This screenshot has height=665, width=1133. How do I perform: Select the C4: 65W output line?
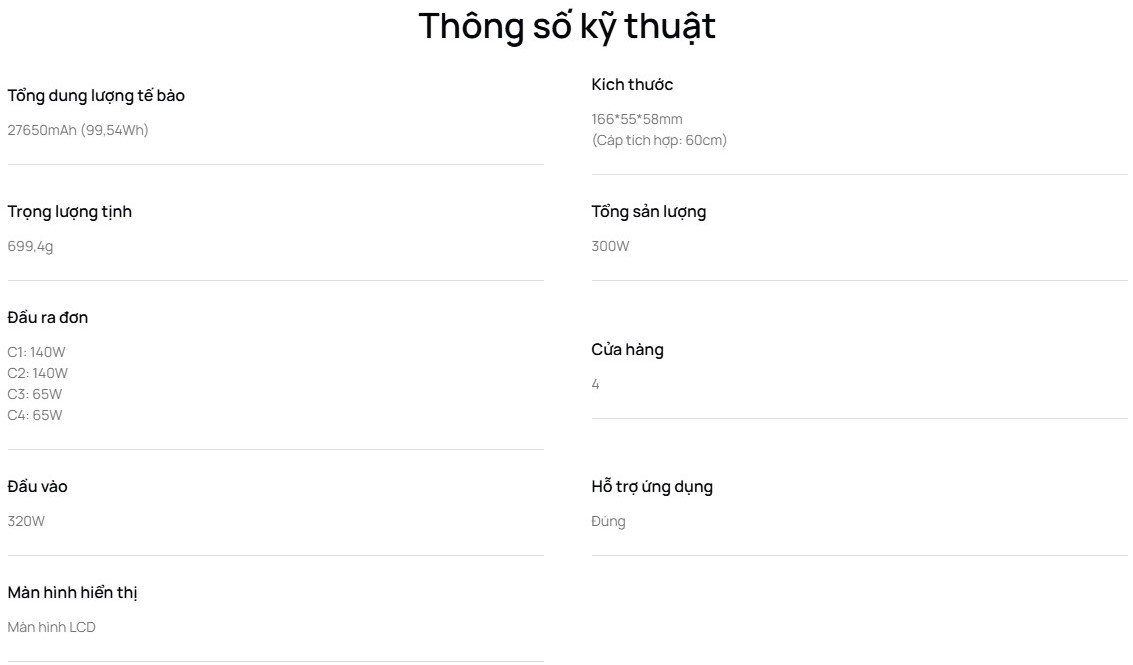(35, 415)
